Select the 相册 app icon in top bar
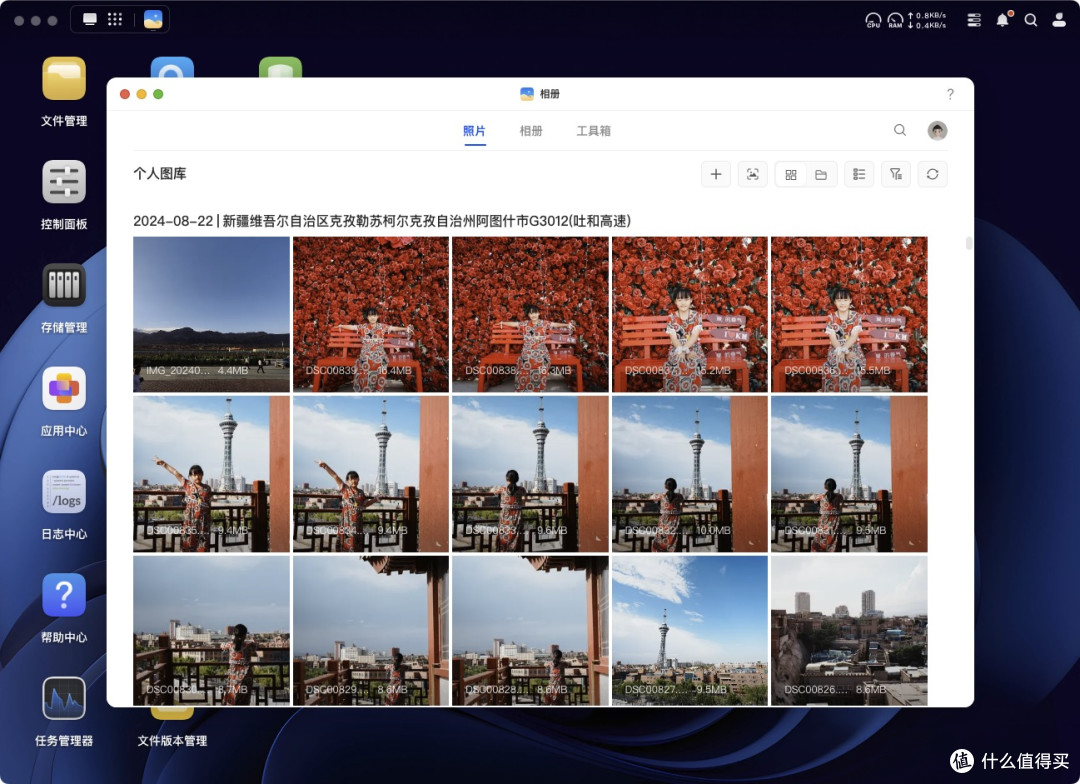This screenshot has height=784, width=1080. click(153, 19)
